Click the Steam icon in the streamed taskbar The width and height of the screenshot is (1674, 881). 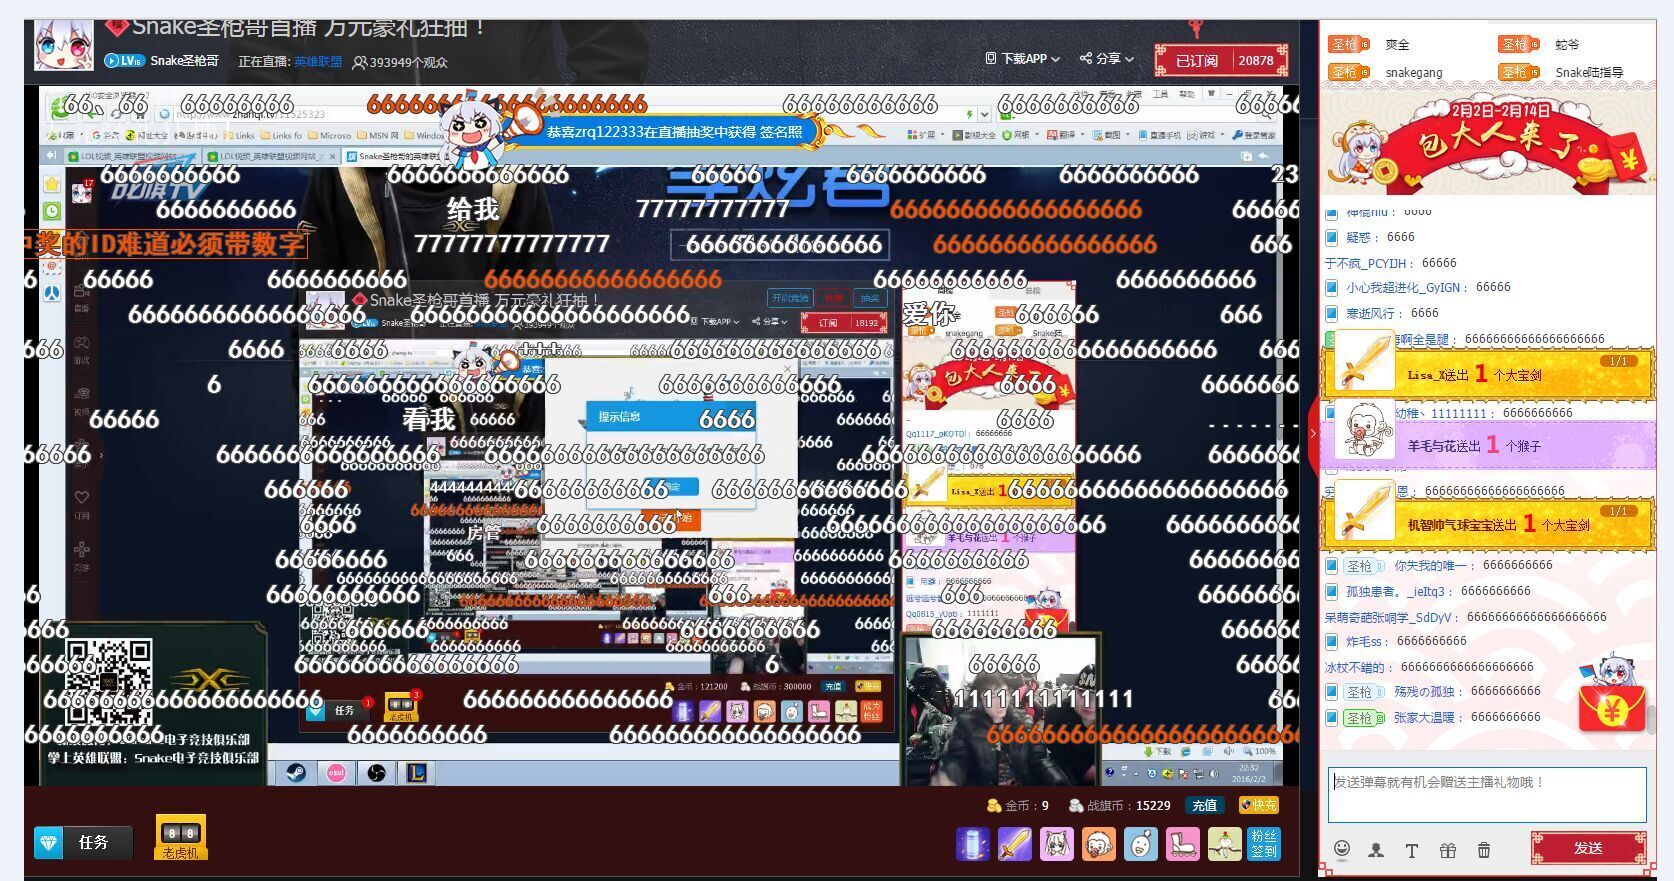click(297, 773)
